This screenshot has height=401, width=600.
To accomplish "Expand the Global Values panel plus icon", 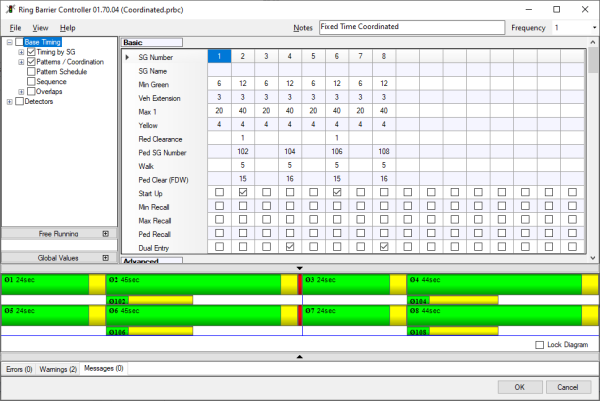I will point(105,258).
